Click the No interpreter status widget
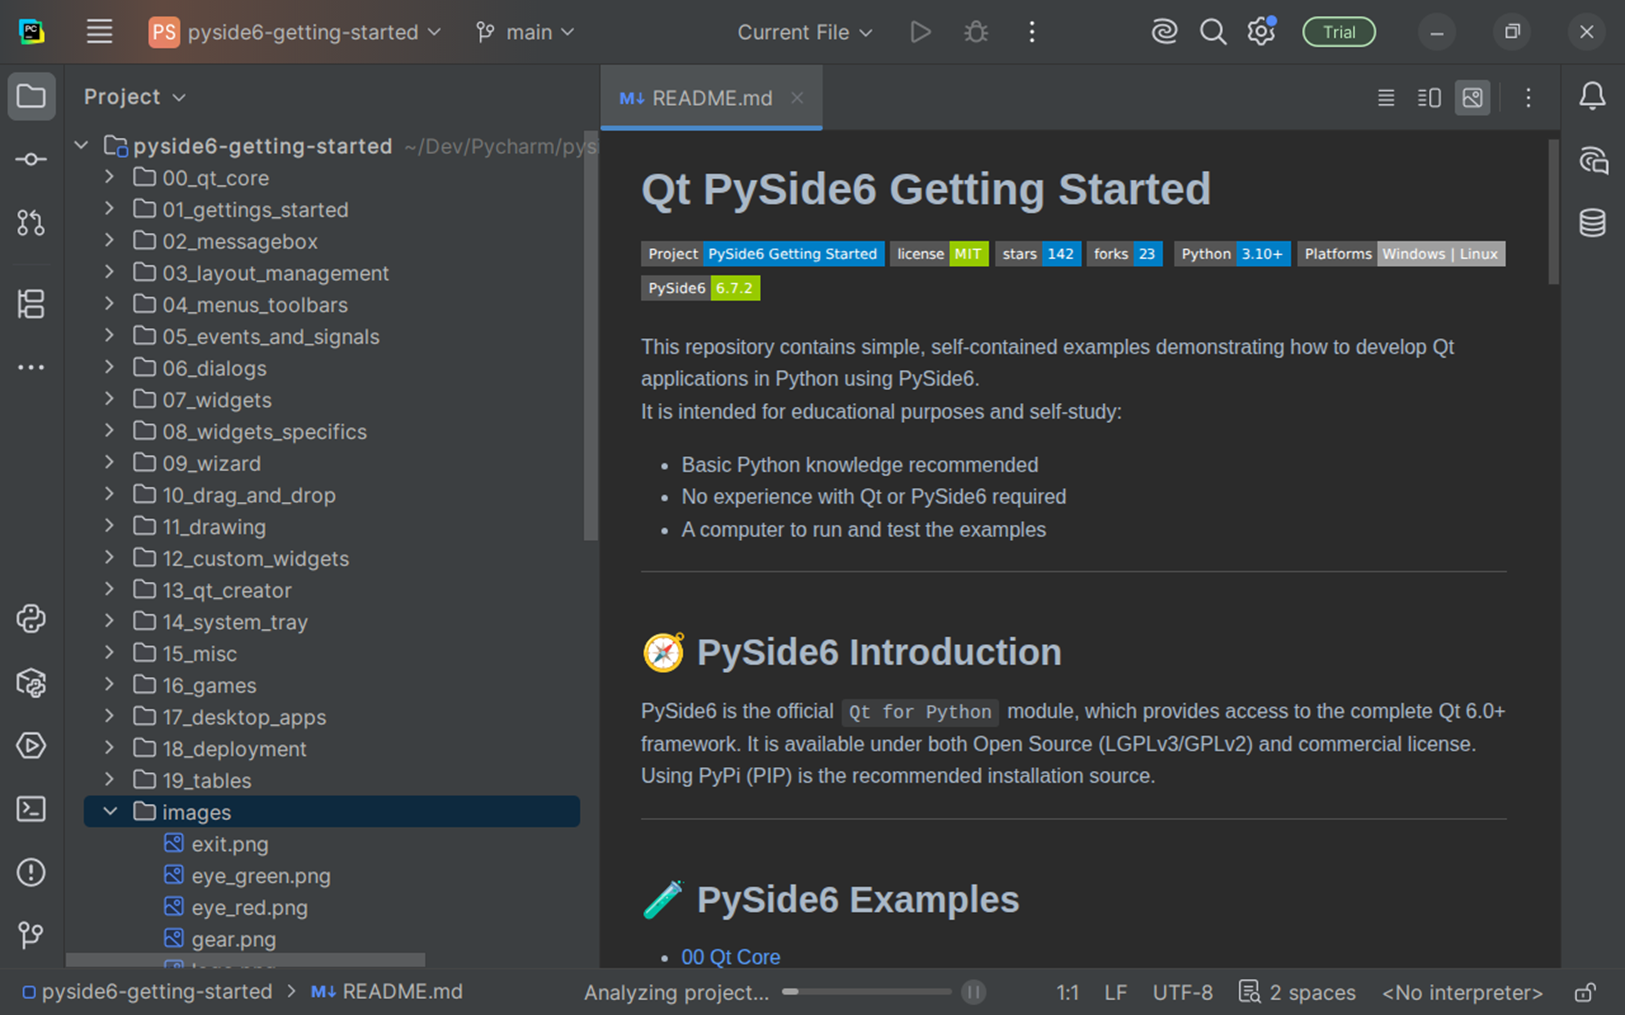 (1462, 992)
